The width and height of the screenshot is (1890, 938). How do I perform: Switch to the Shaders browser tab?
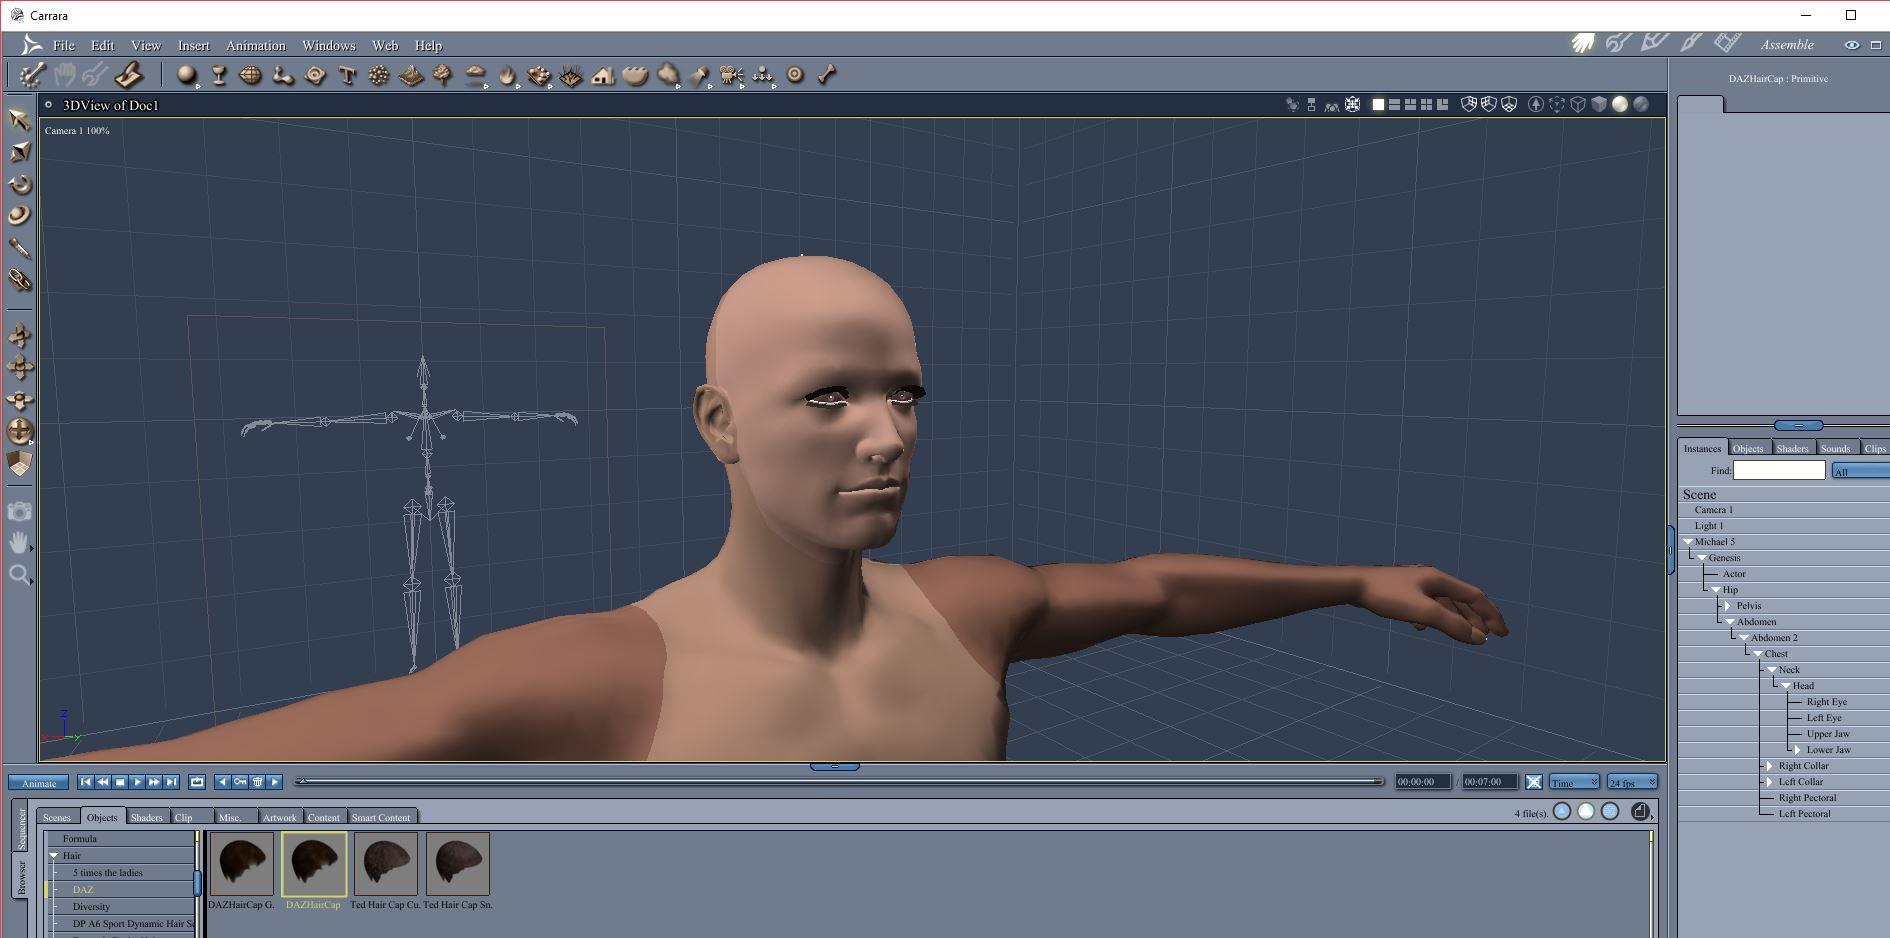pos(146,817)
